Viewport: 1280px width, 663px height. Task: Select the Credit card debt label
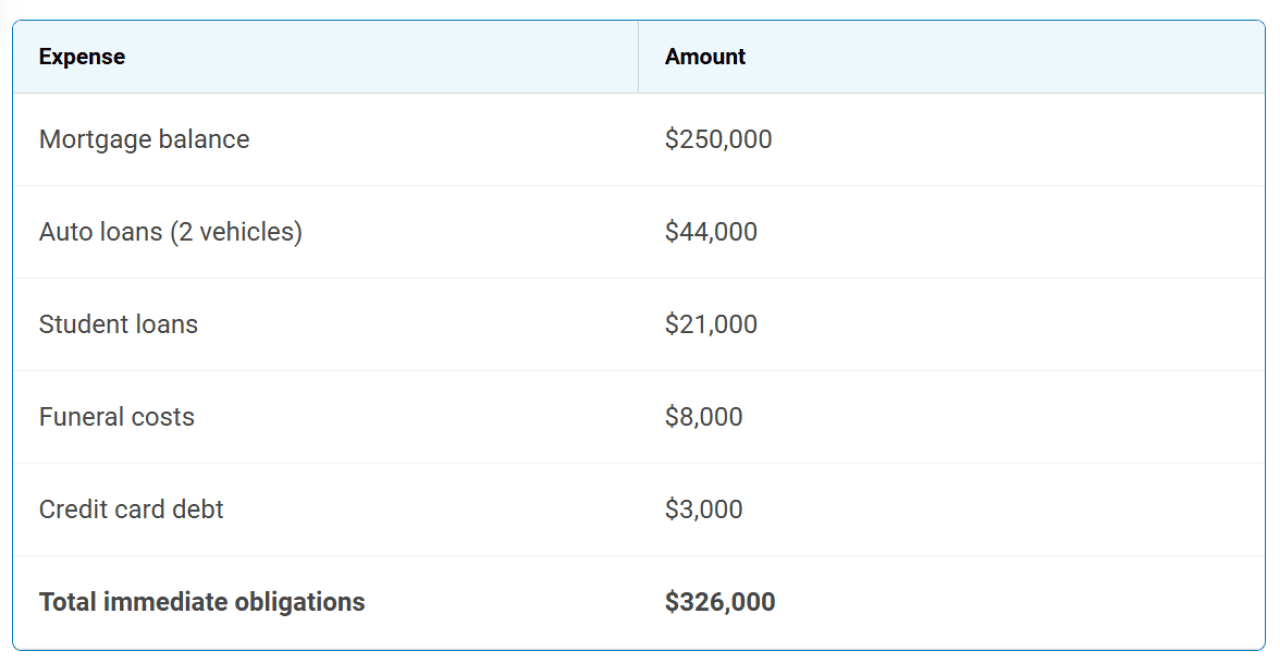131,510
